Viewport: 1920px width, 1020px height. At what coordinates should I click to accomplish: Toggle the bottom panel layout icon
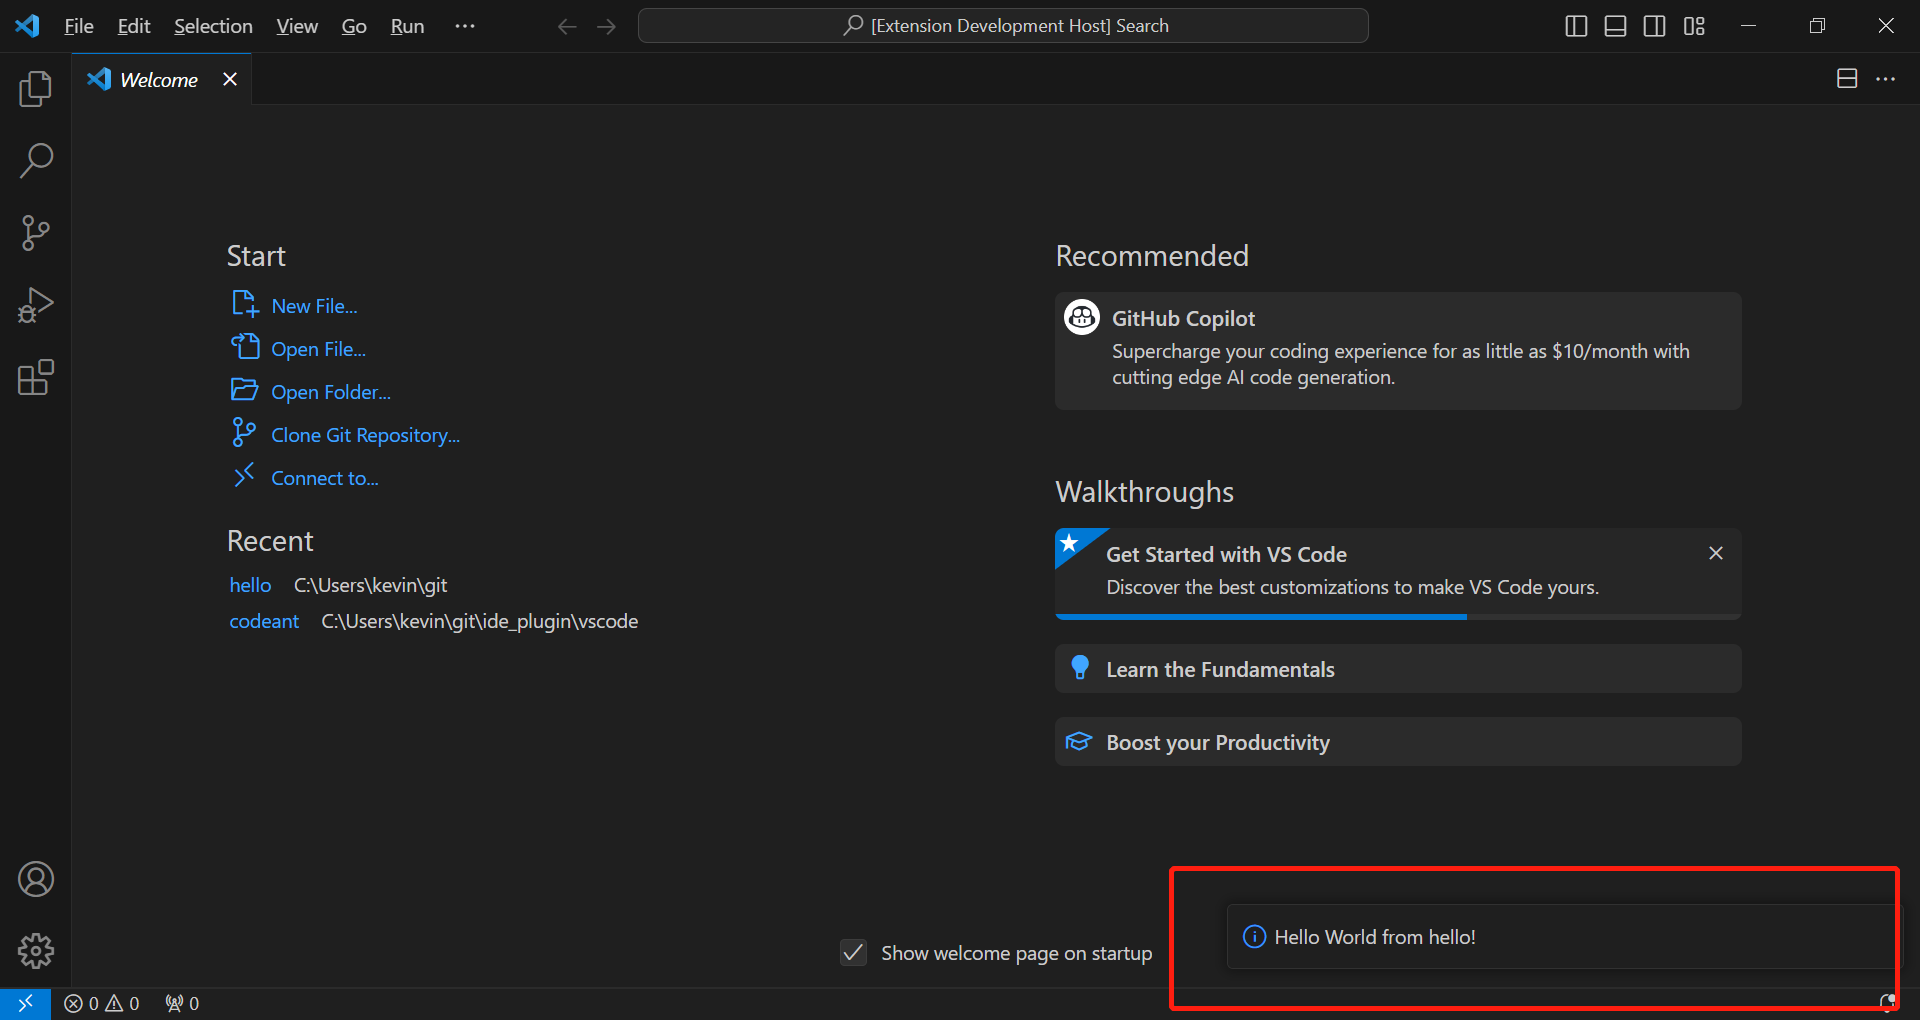tap(1615, 26)
